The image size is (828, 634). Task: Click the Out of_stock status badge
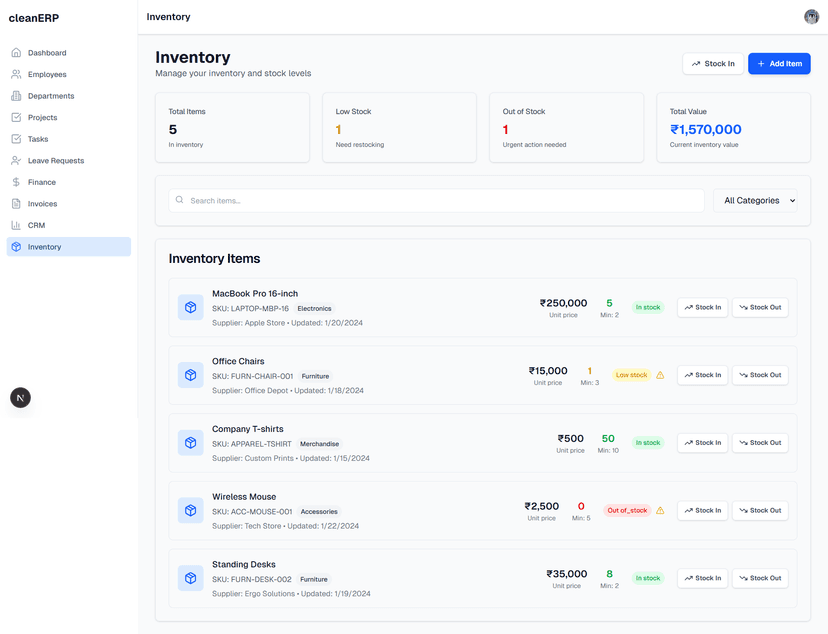tap(627, 510)
